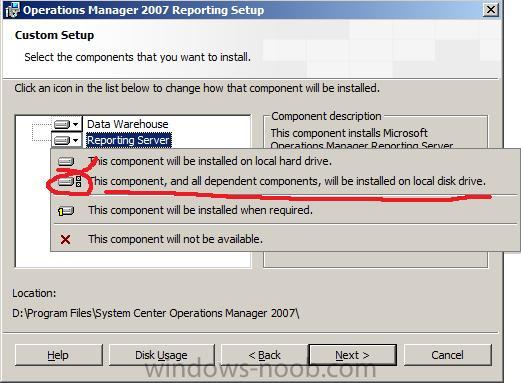Image resolution: width=521 pixels, height=383 pixels.
Task: Click the red X unavailable icon
Action: pos(65,239)
